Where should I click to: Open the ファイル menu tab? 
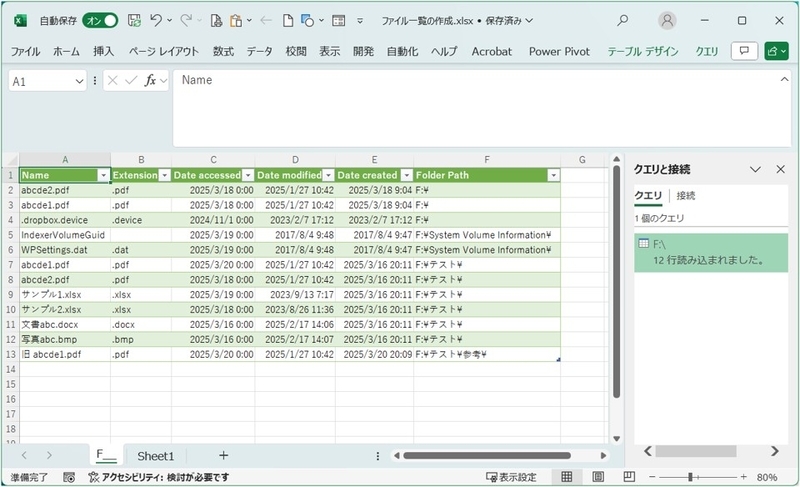pyautogui.click(x=26, y=52)
